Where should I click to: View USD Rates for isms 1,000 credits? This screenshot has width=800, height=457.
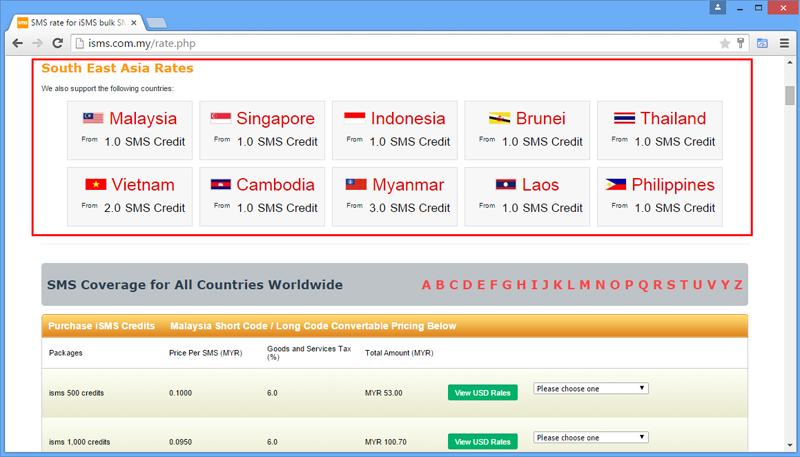click(x=483, y=442)
